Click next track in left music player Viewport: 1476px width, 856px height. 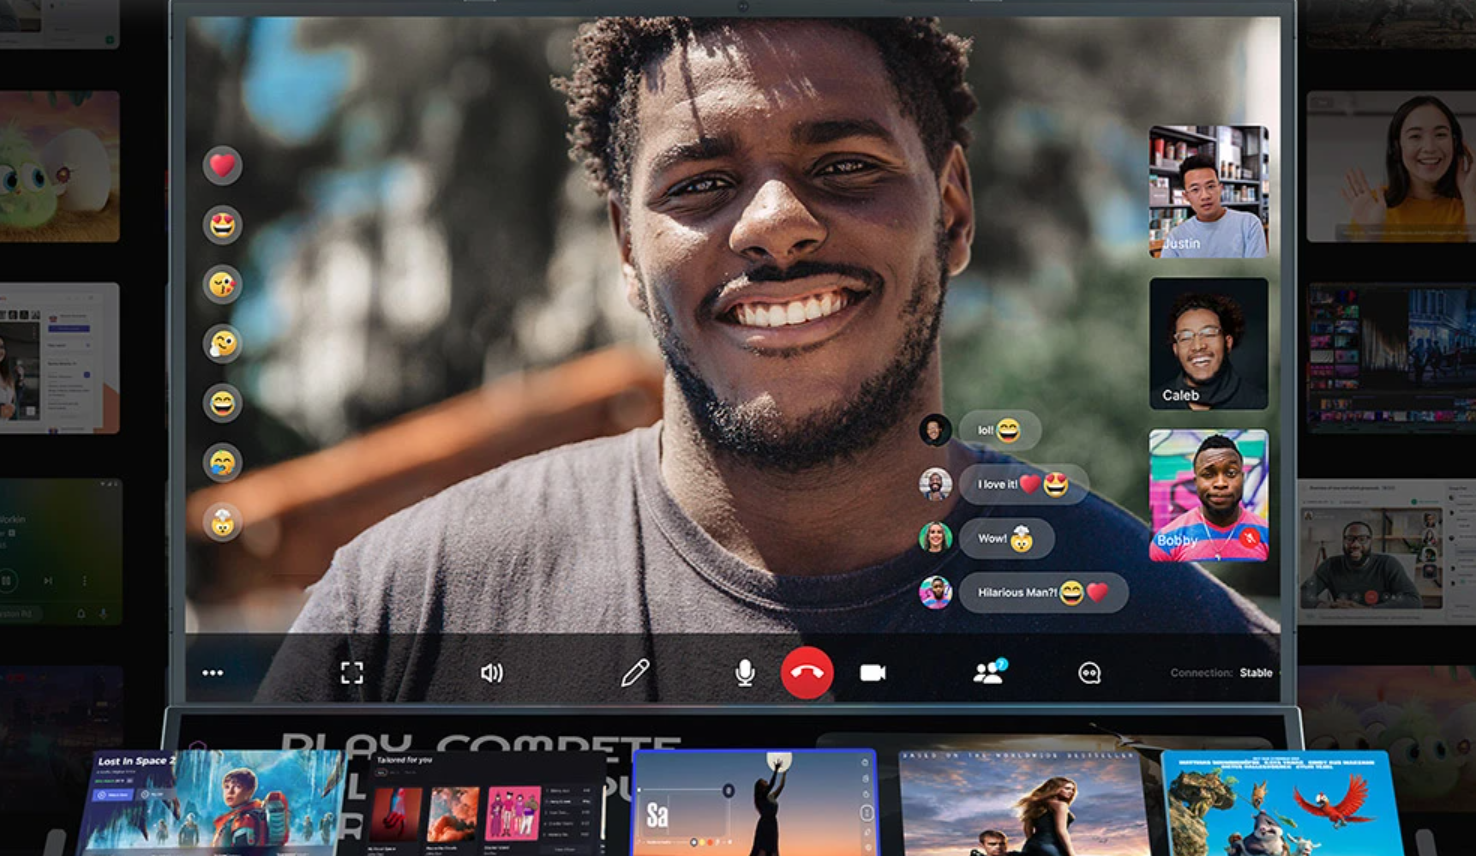click(47, 580)
